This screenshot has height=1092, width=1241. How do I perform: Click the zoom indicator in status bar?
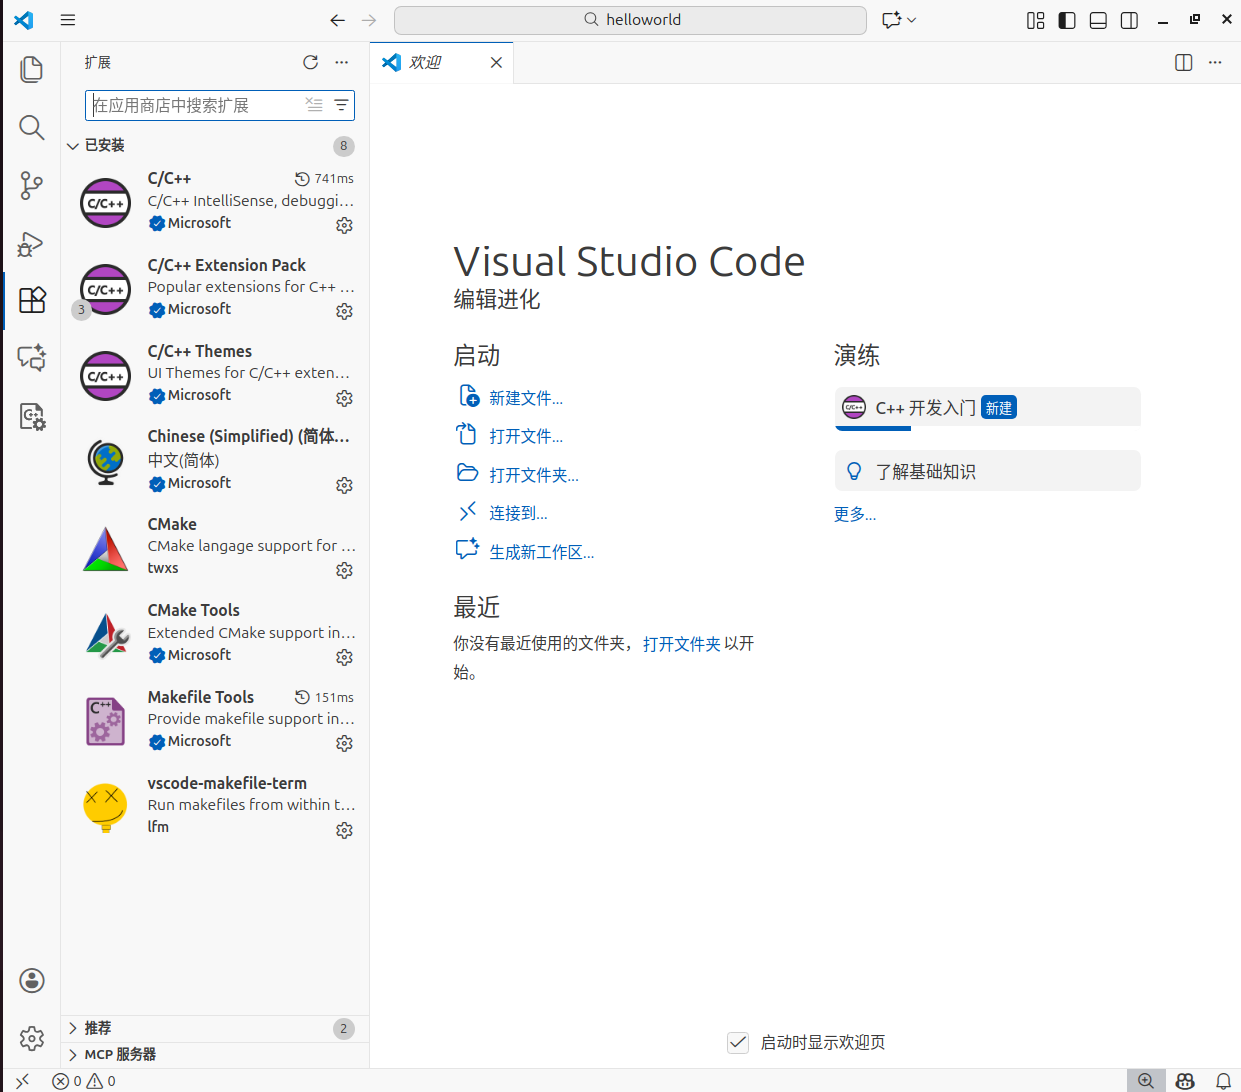point(1146,1081)
